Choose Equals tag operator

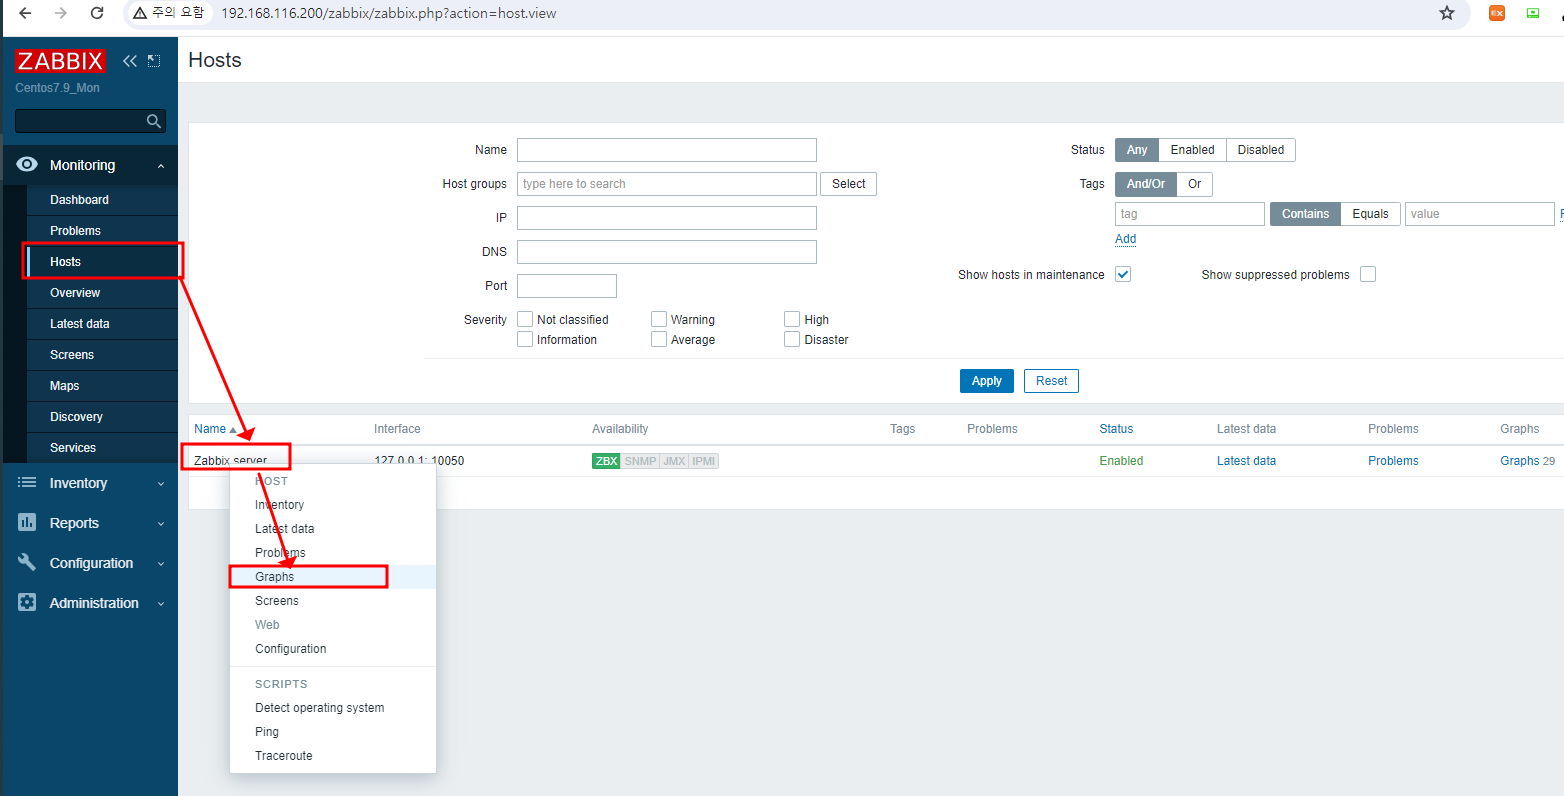click(1370, 214)
